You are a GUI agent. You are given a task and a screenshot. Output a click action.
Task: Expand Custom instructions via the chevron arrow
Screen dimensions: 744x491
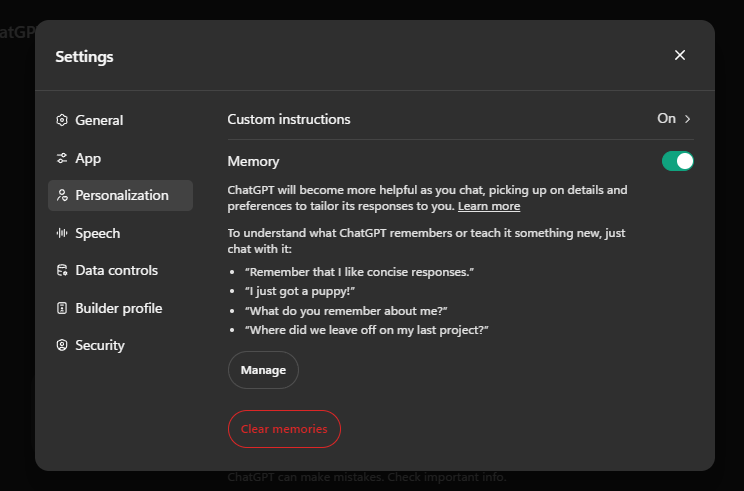[x=688, y=119]
